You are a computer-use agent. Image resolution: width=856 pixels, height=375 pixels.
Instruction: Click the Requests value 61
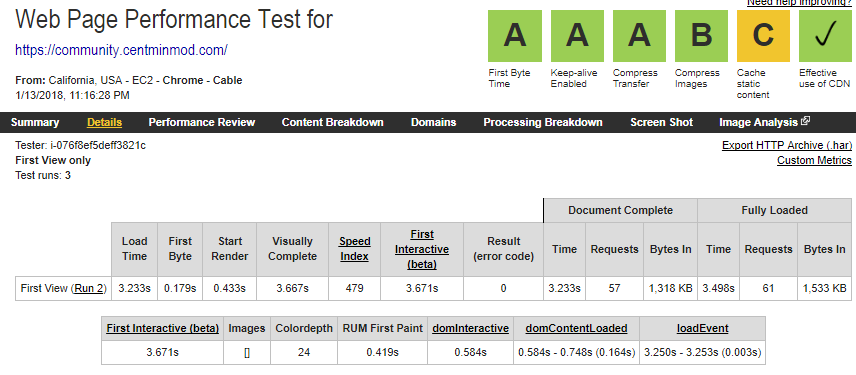pos(768,288)
